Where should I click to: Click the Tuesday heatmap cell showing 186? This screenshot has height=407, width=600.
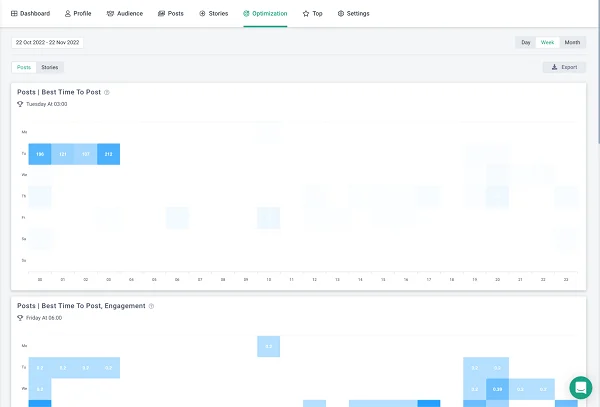coord(40,154)
